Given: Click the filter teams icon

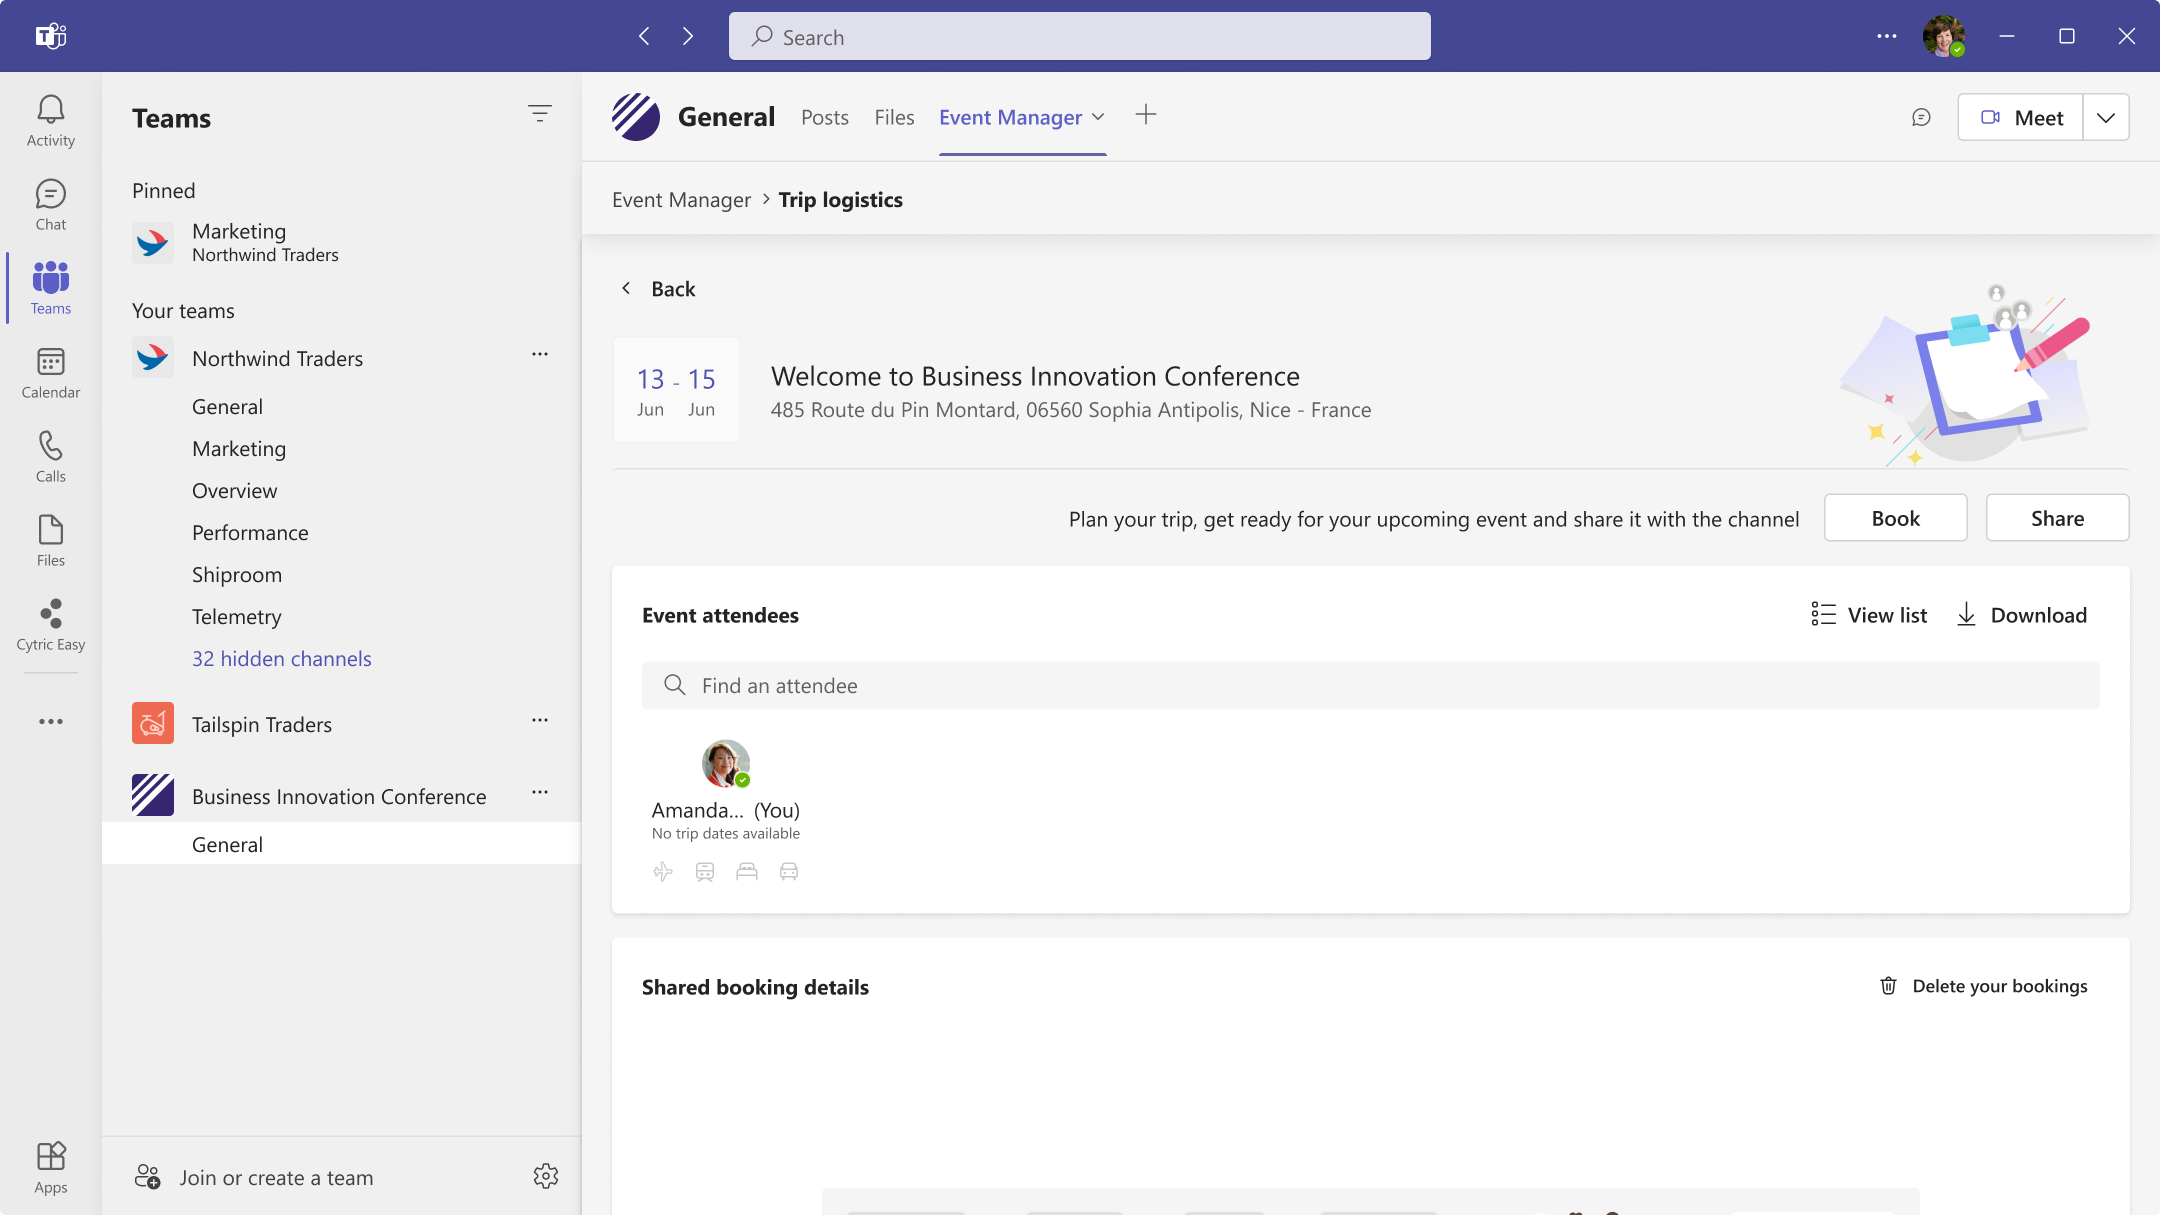Looking at the screenshot, I should tap(540, 114).
